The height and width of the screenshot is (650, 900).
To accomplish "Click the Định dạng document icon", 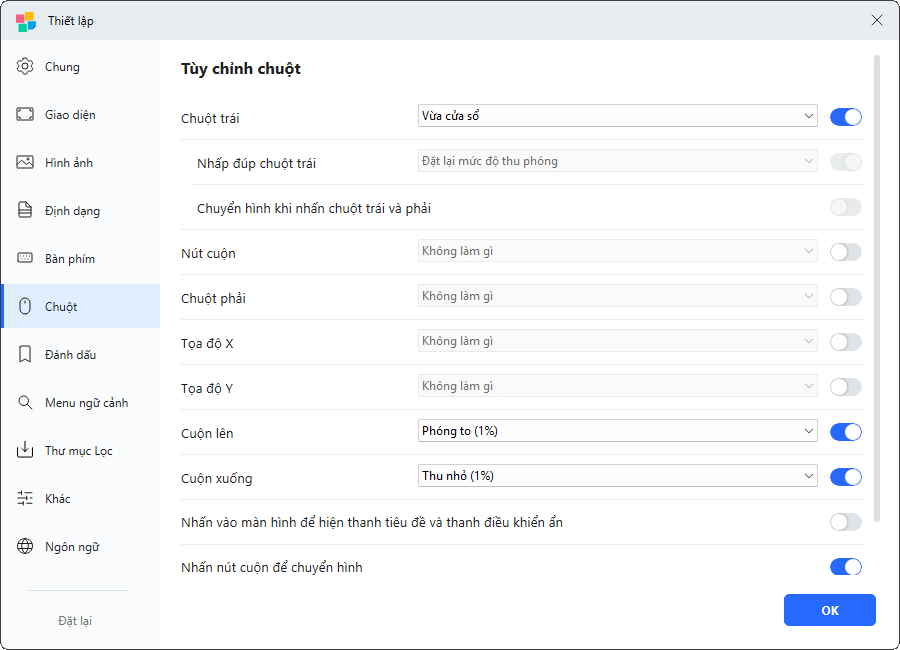I will click(25, 211).
